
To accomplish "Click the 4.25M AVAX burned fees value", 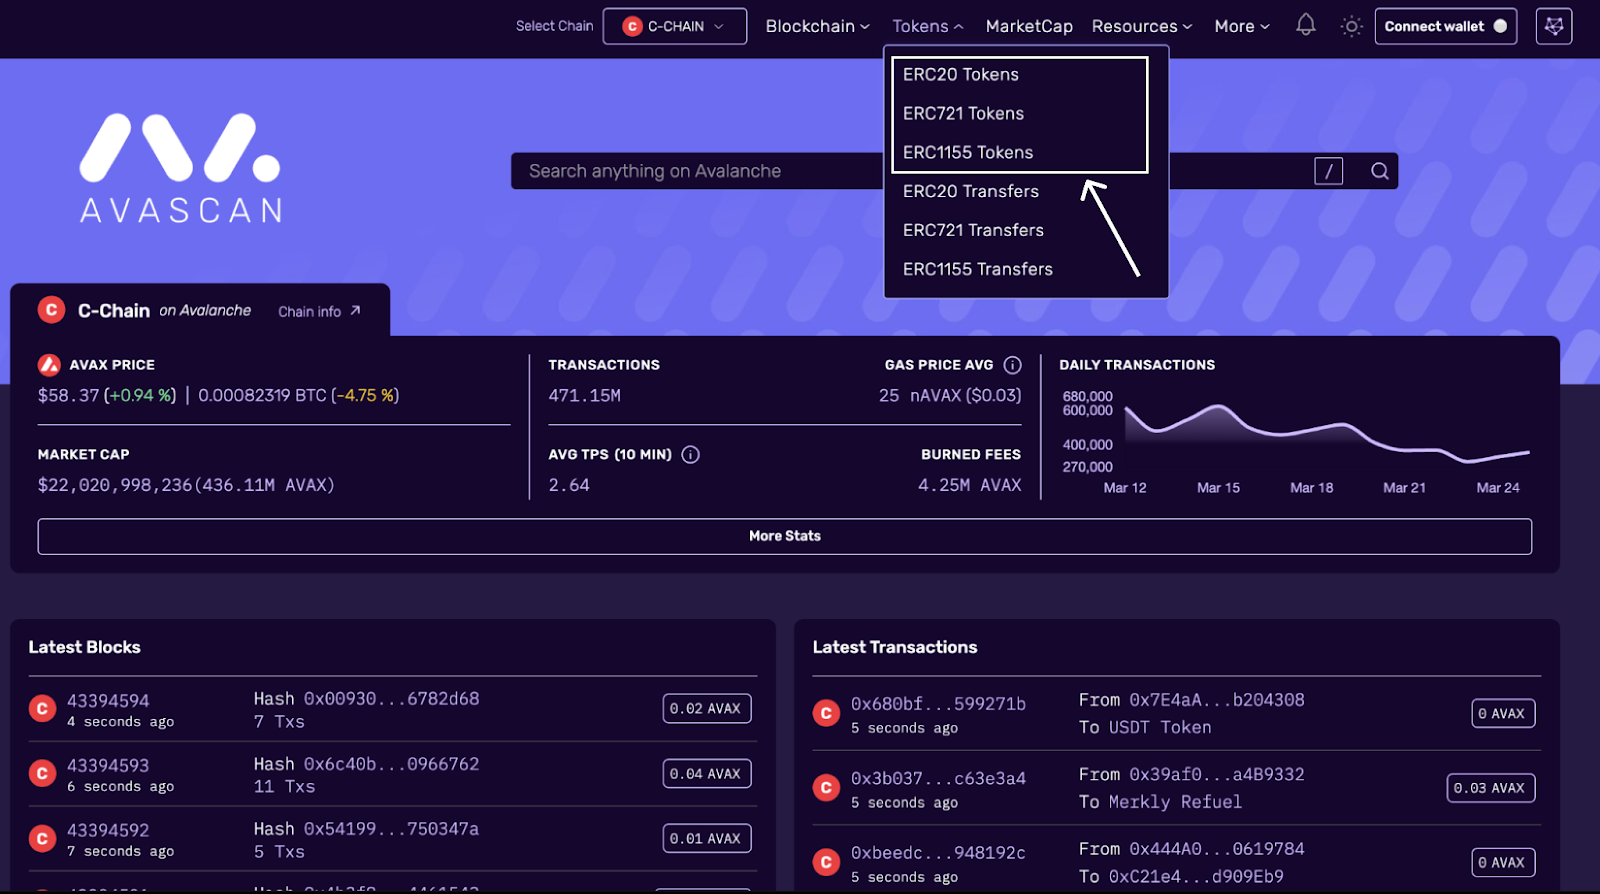I will pos(970,485).
